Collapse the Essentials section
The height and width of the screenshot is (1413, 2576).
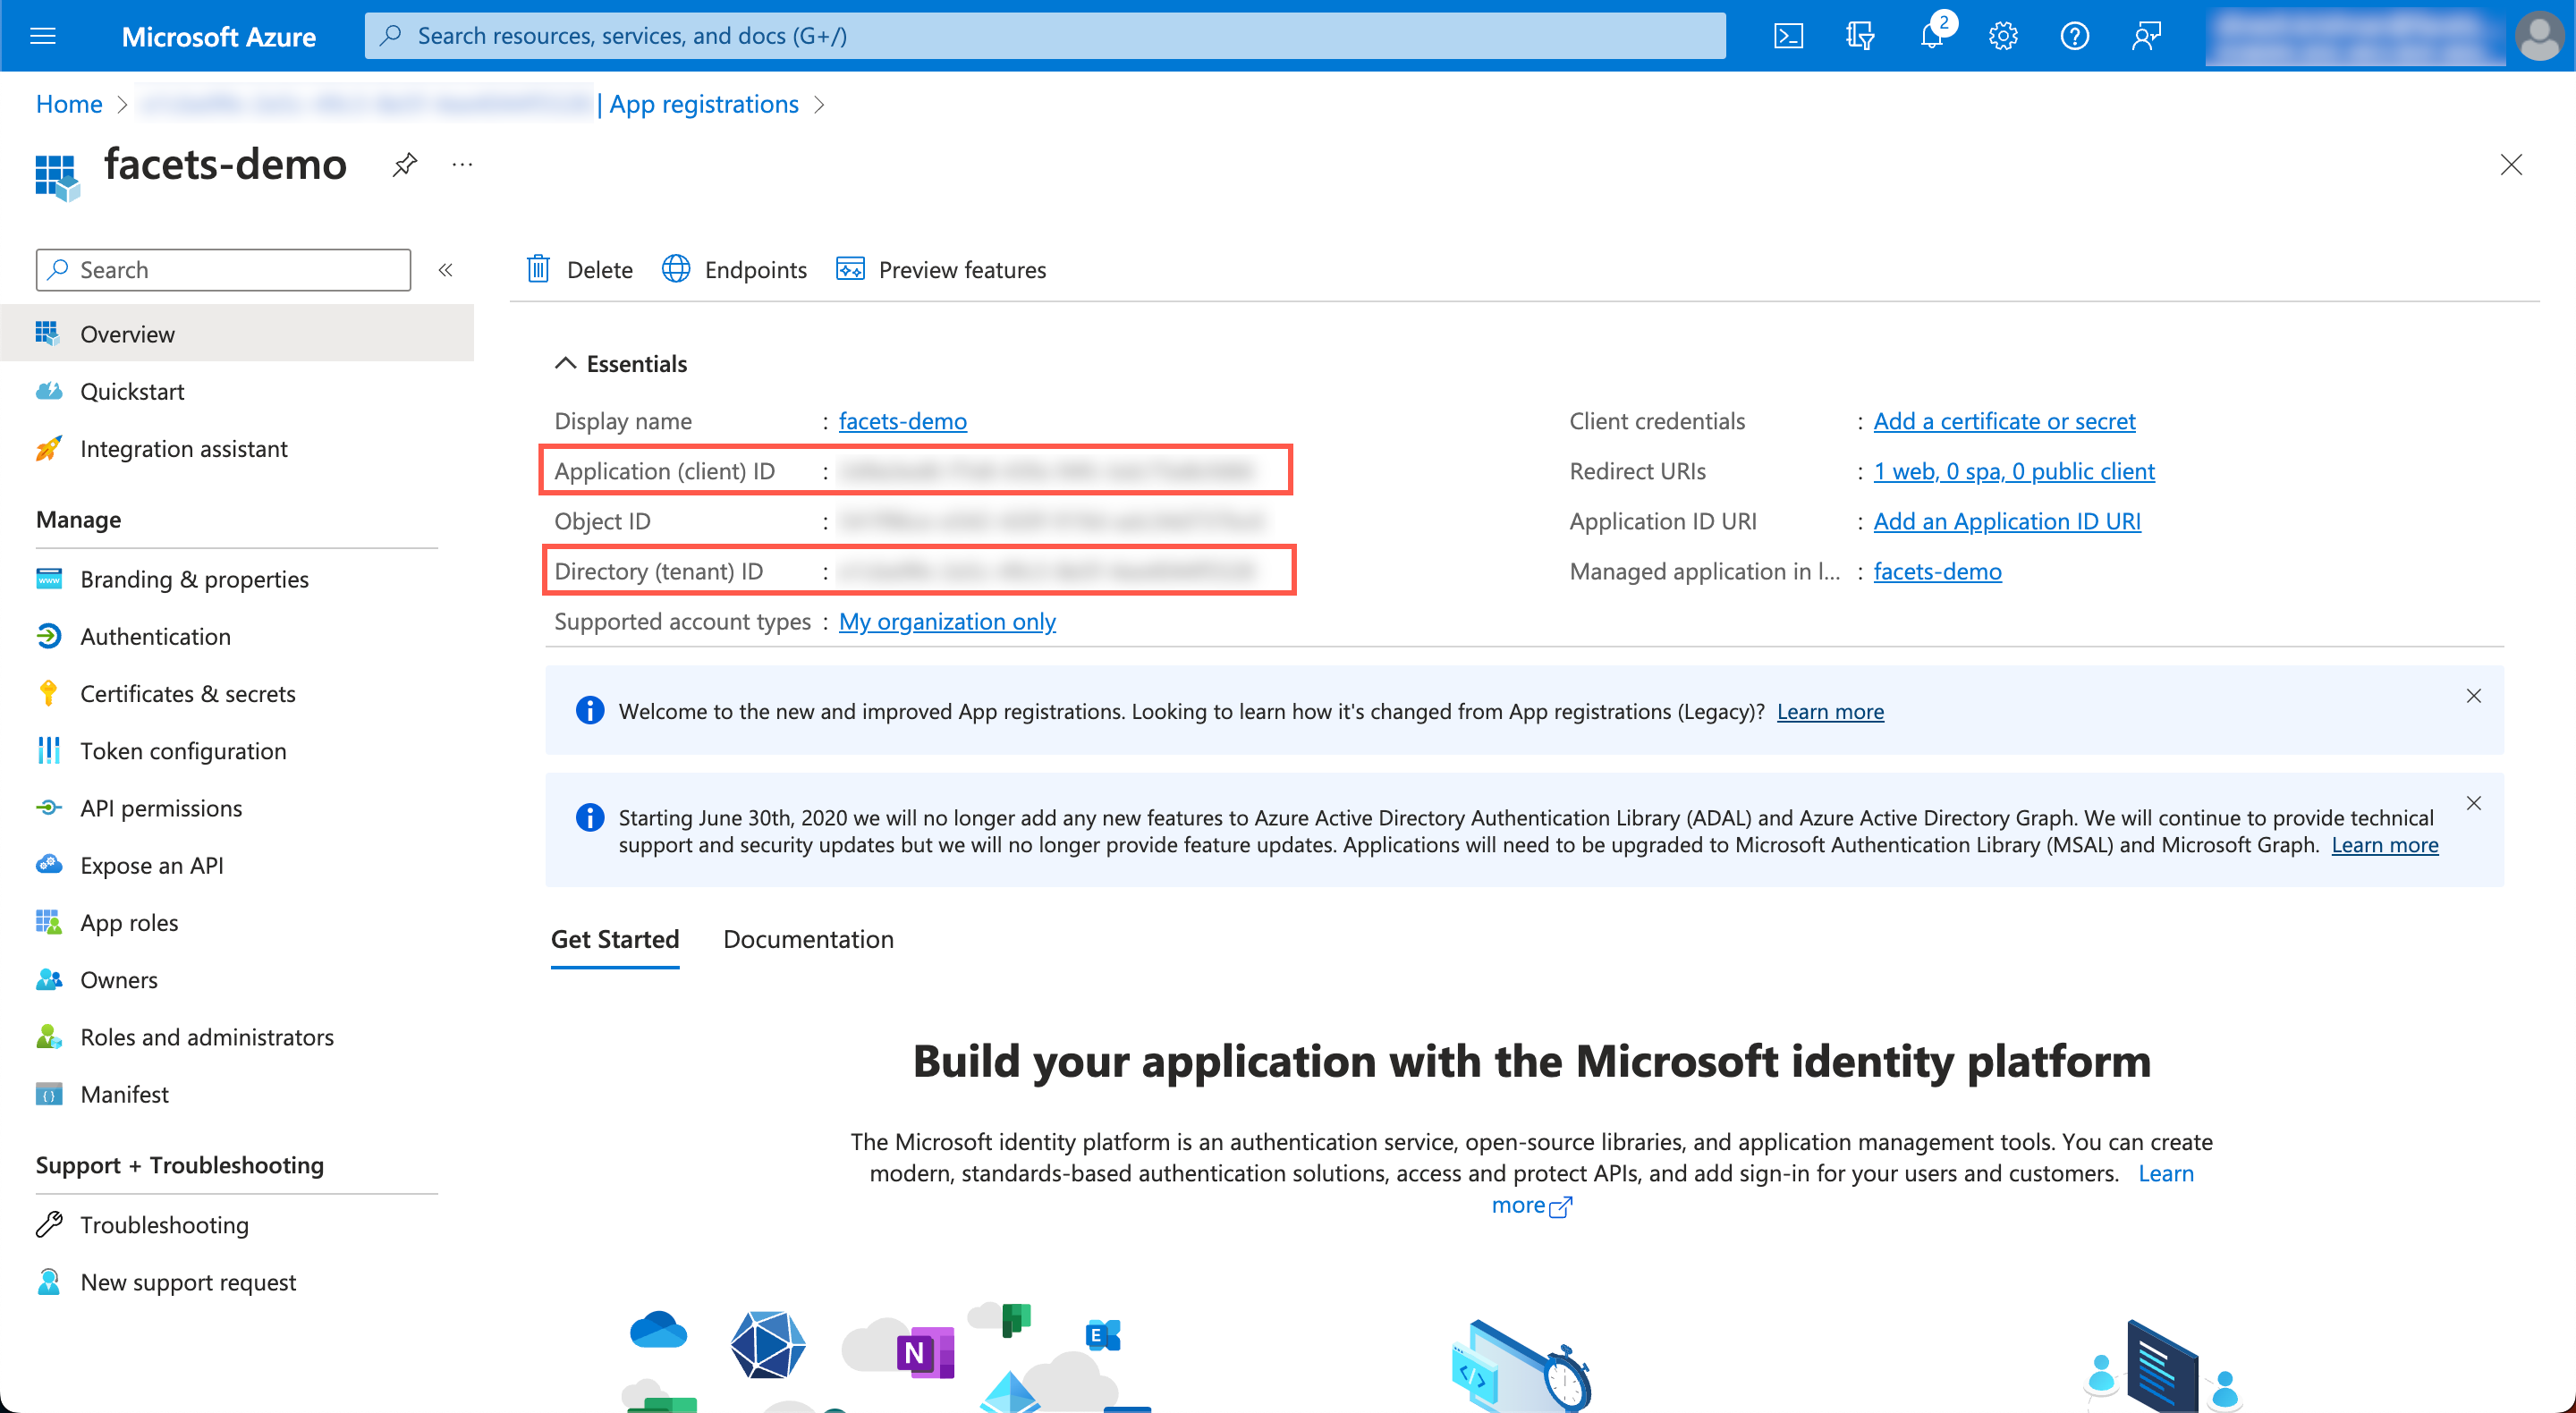click(565, 363)
